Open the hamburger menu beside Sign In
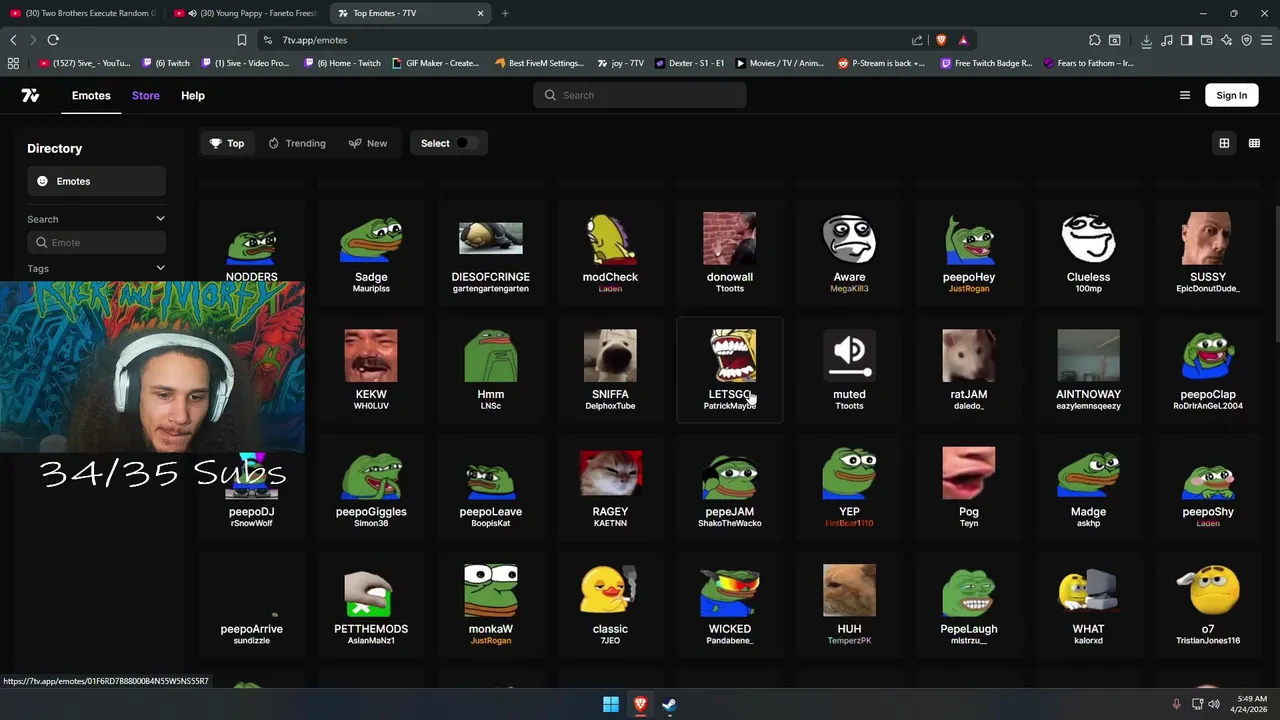 pos(1185,95)
